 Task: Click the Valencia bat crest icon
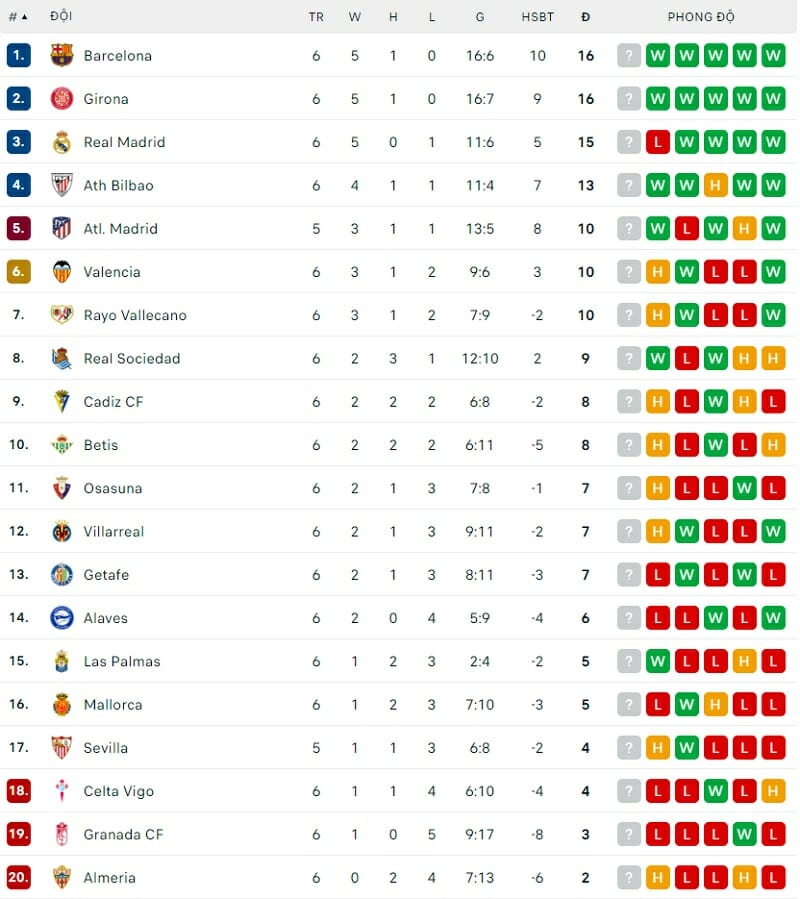click(x=62, y=272)
